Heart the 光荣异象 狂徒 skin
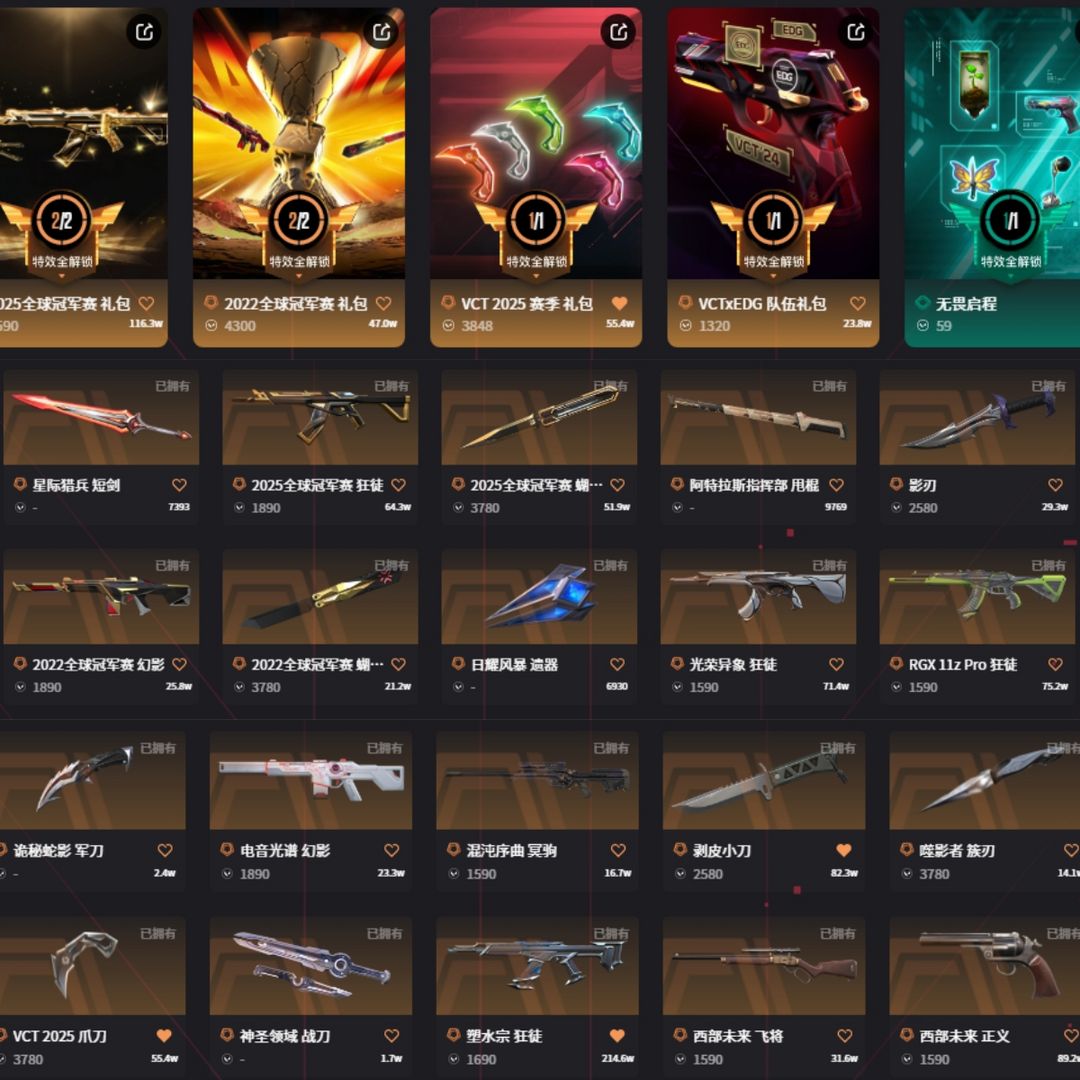 (x=836, y=665)
